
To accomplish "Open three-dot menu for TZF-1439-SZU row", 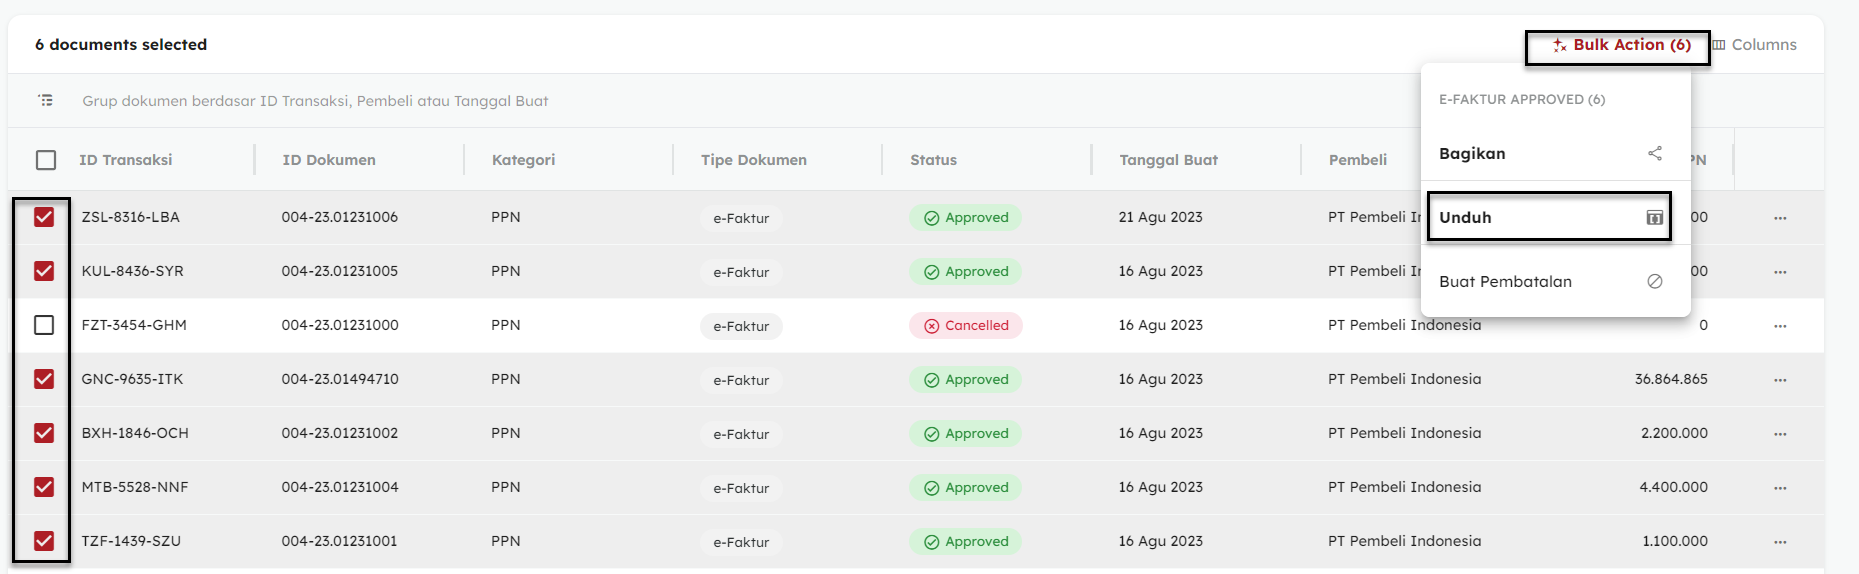I will tap(1780, 542).
